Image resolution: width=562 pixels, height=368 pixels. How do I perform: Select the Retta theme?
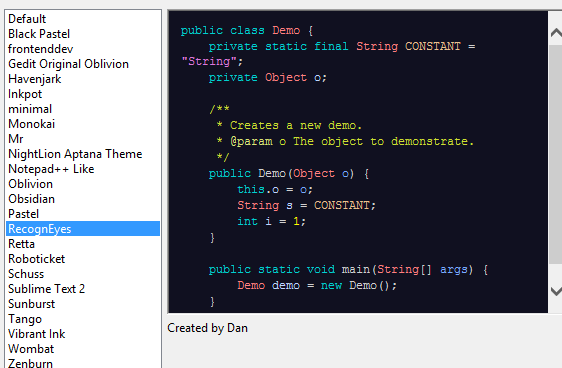tap(83, 244)
